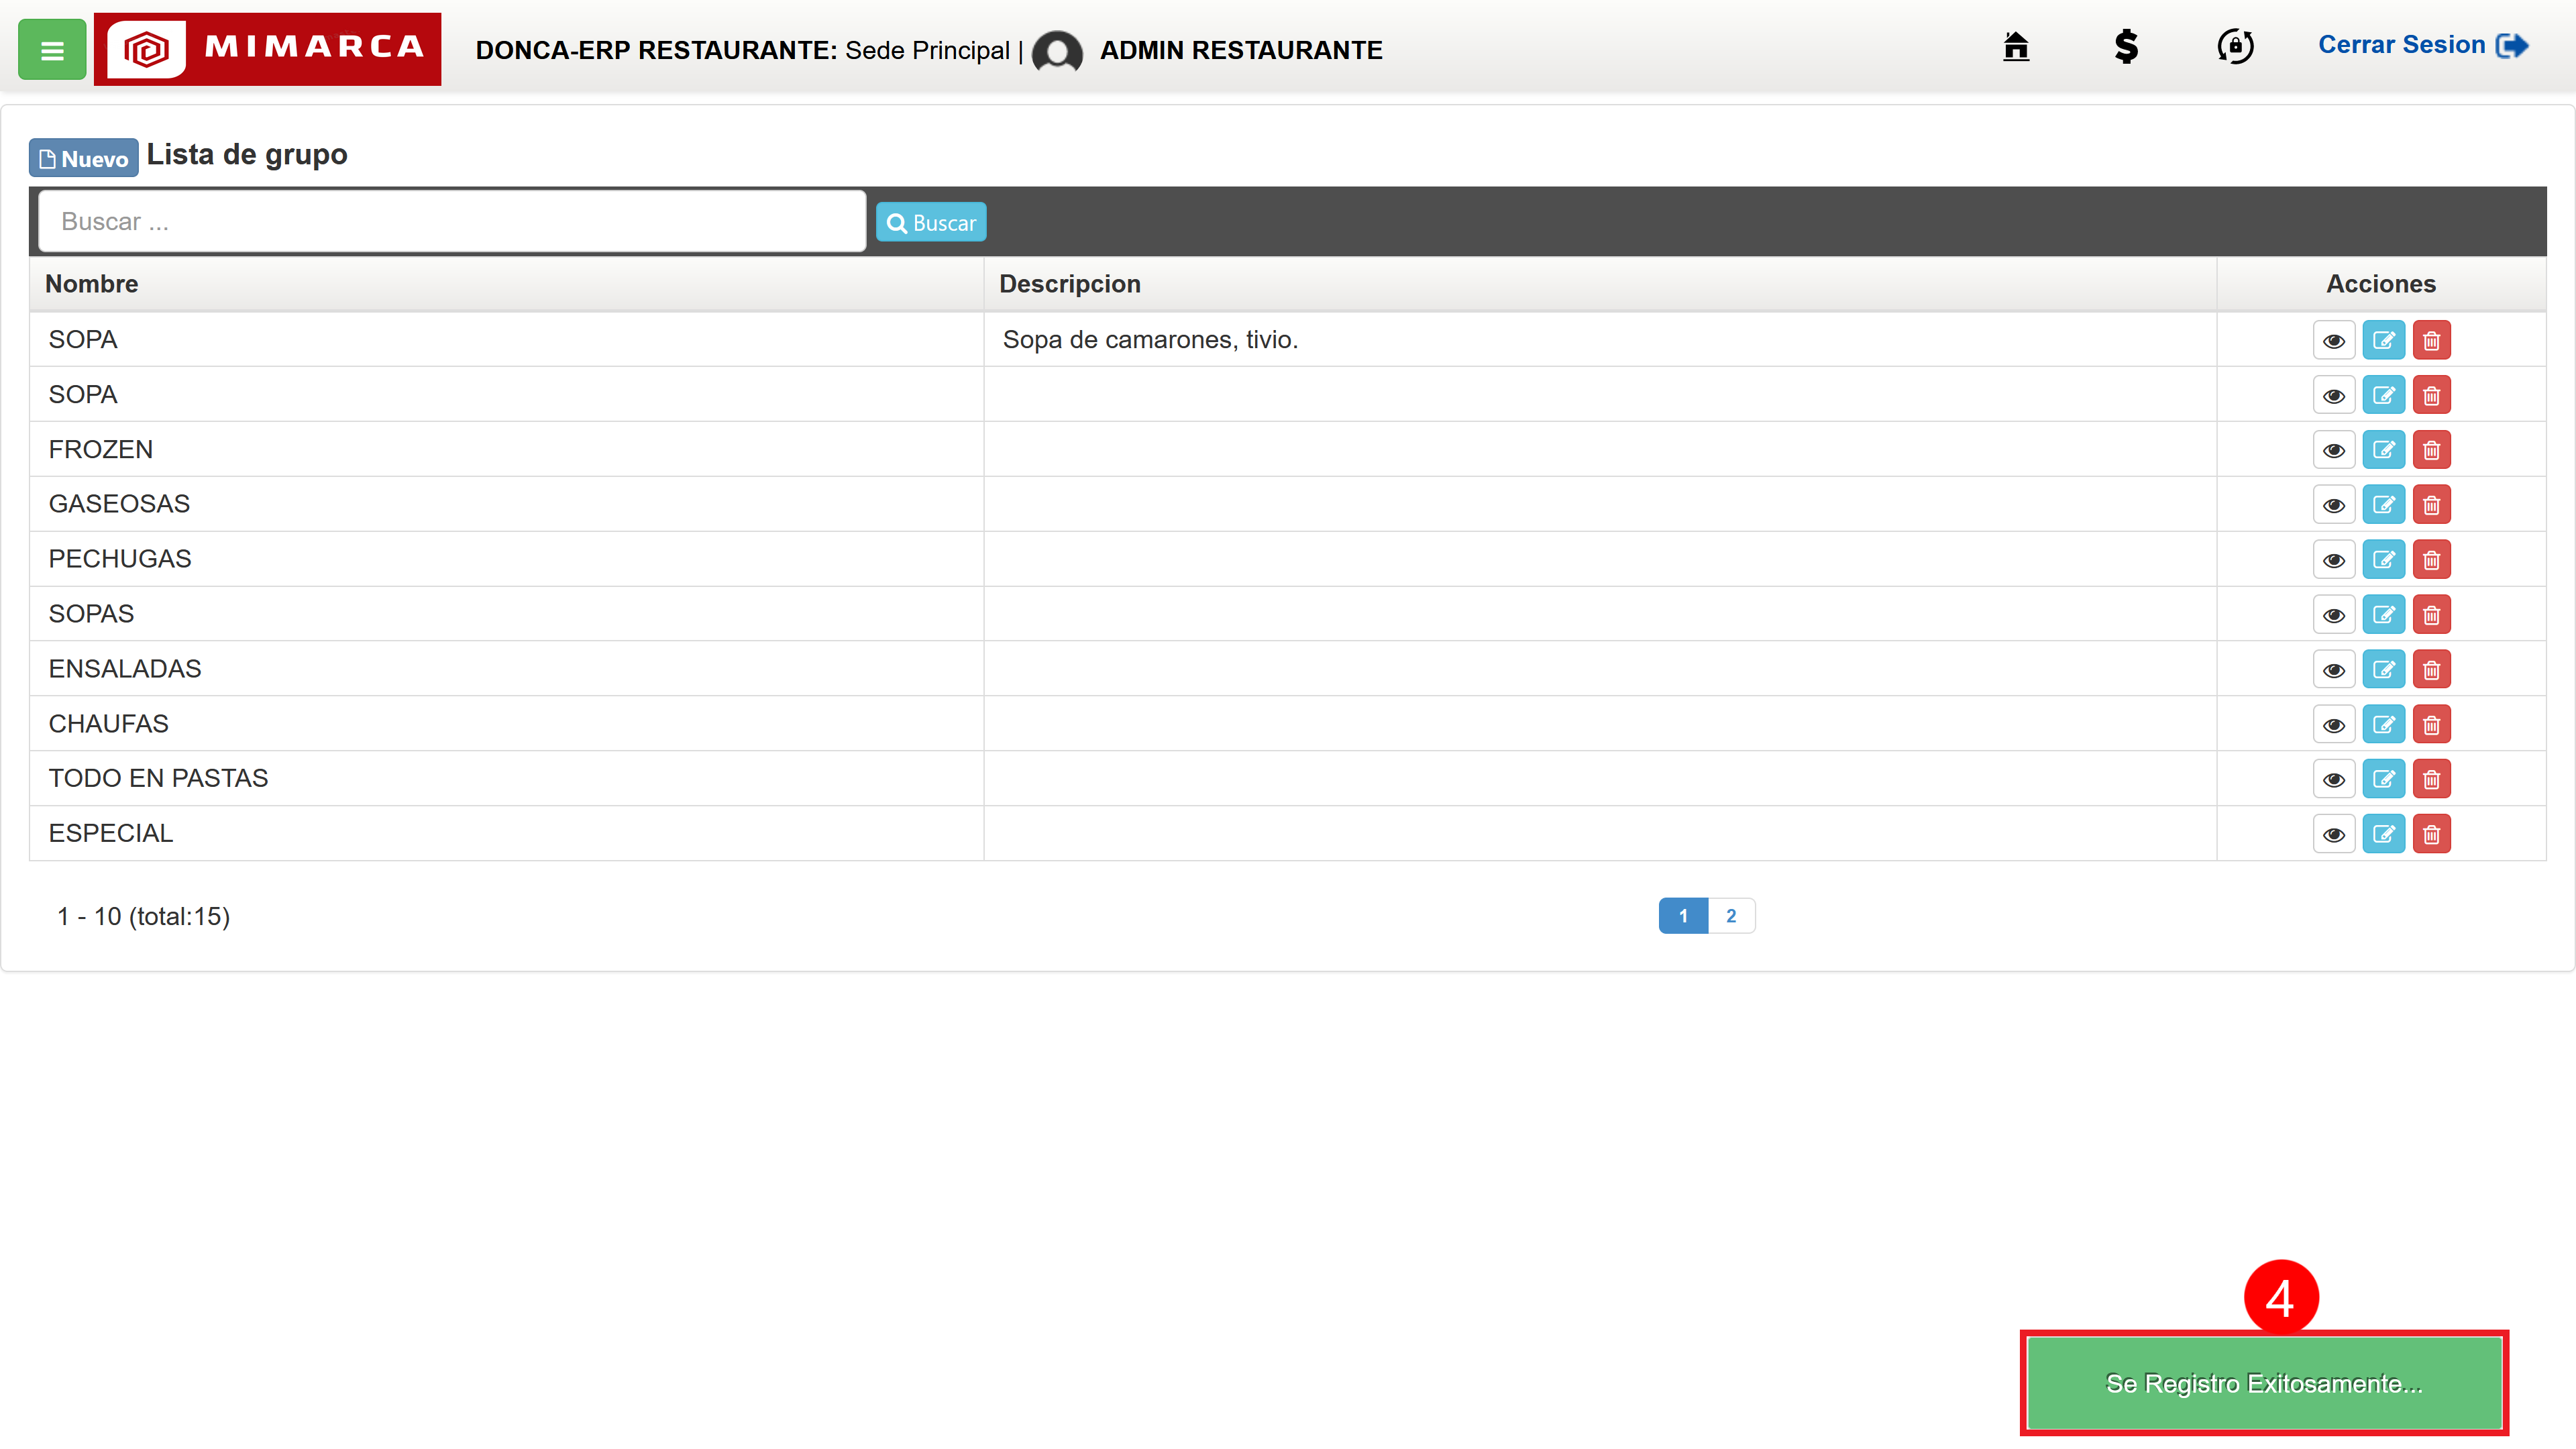Select the CHAUFAS name cell
This screenshot has width=2576, height=1449.
(x=506, y=724)
